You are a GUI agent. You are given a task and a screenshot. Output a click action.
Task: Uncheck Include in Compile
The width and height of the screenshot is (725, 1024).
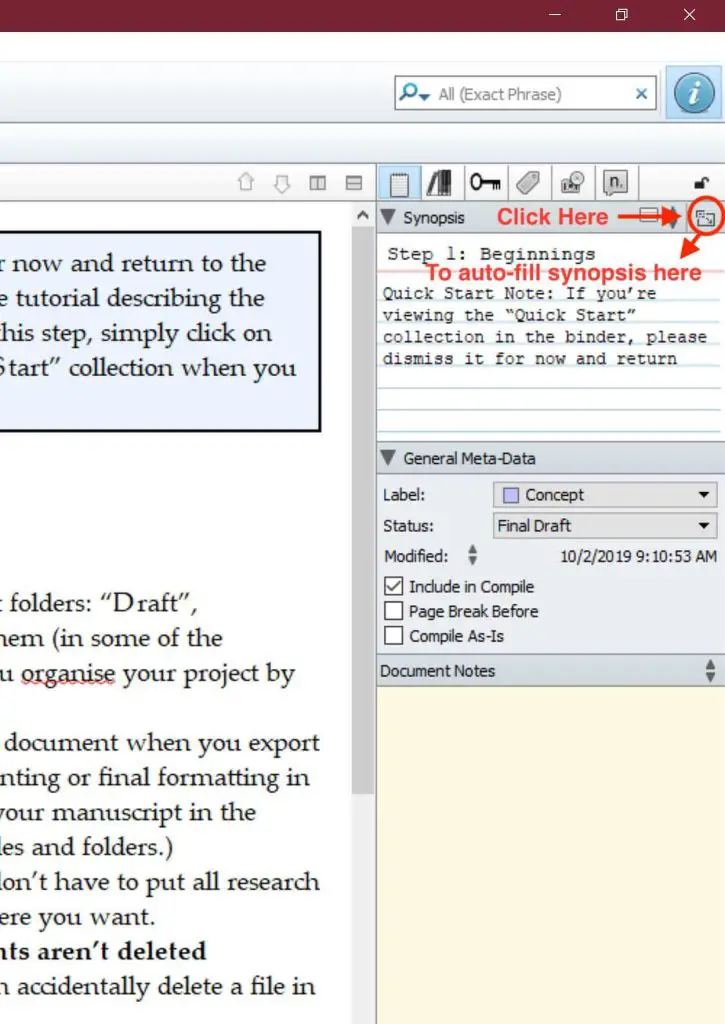click(x=394, y=586)
